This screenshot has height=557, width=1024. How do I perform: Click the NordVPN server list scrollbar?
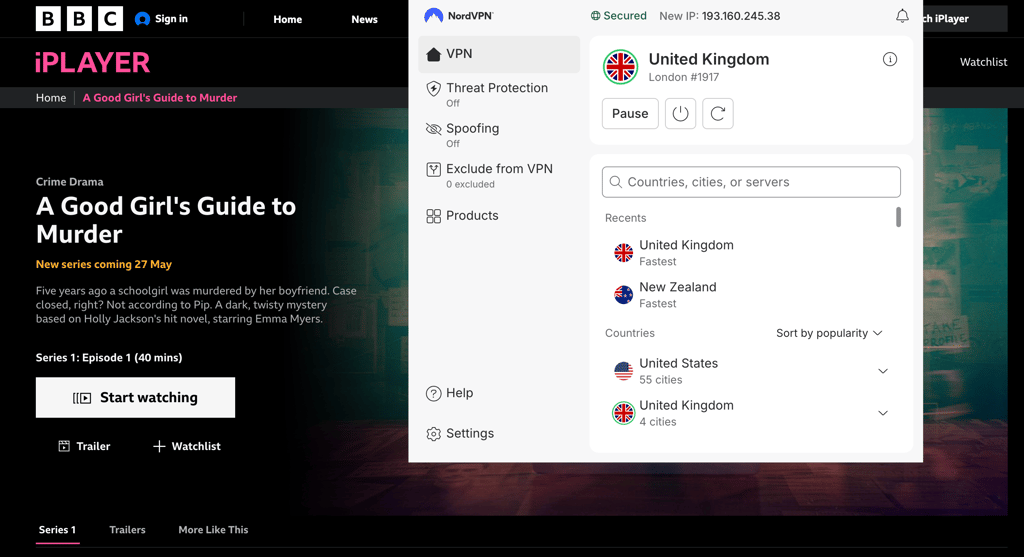[x=899, y=217]
